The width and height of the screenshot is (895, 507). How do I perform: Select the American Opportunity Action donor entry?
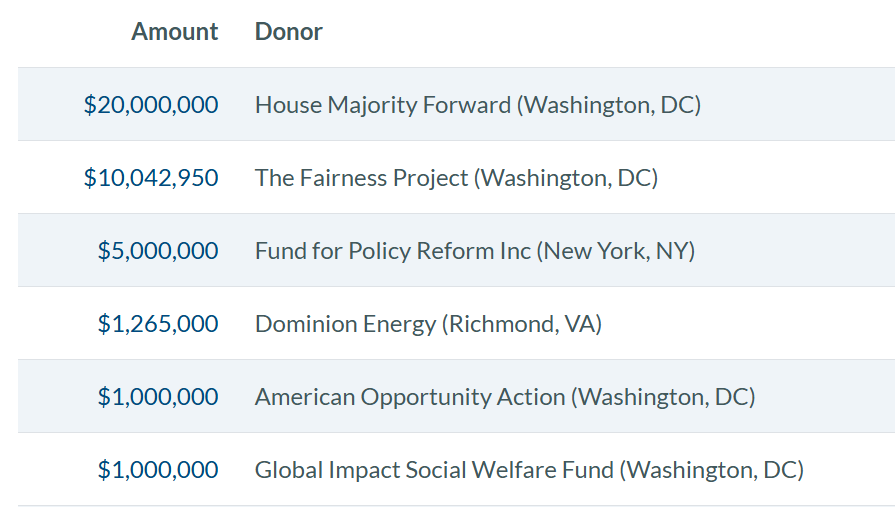pyautogui.click(x=409, y=397)
